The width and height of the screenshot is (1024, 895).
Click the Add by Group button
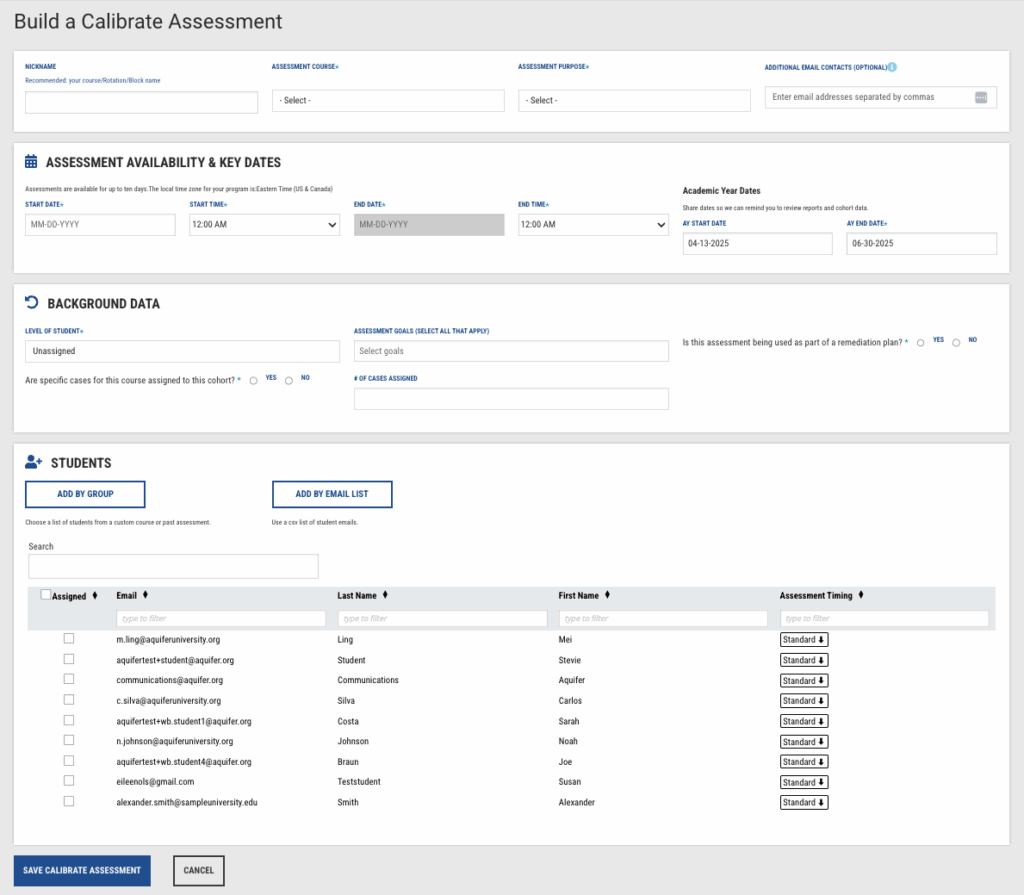coord(85,494)
